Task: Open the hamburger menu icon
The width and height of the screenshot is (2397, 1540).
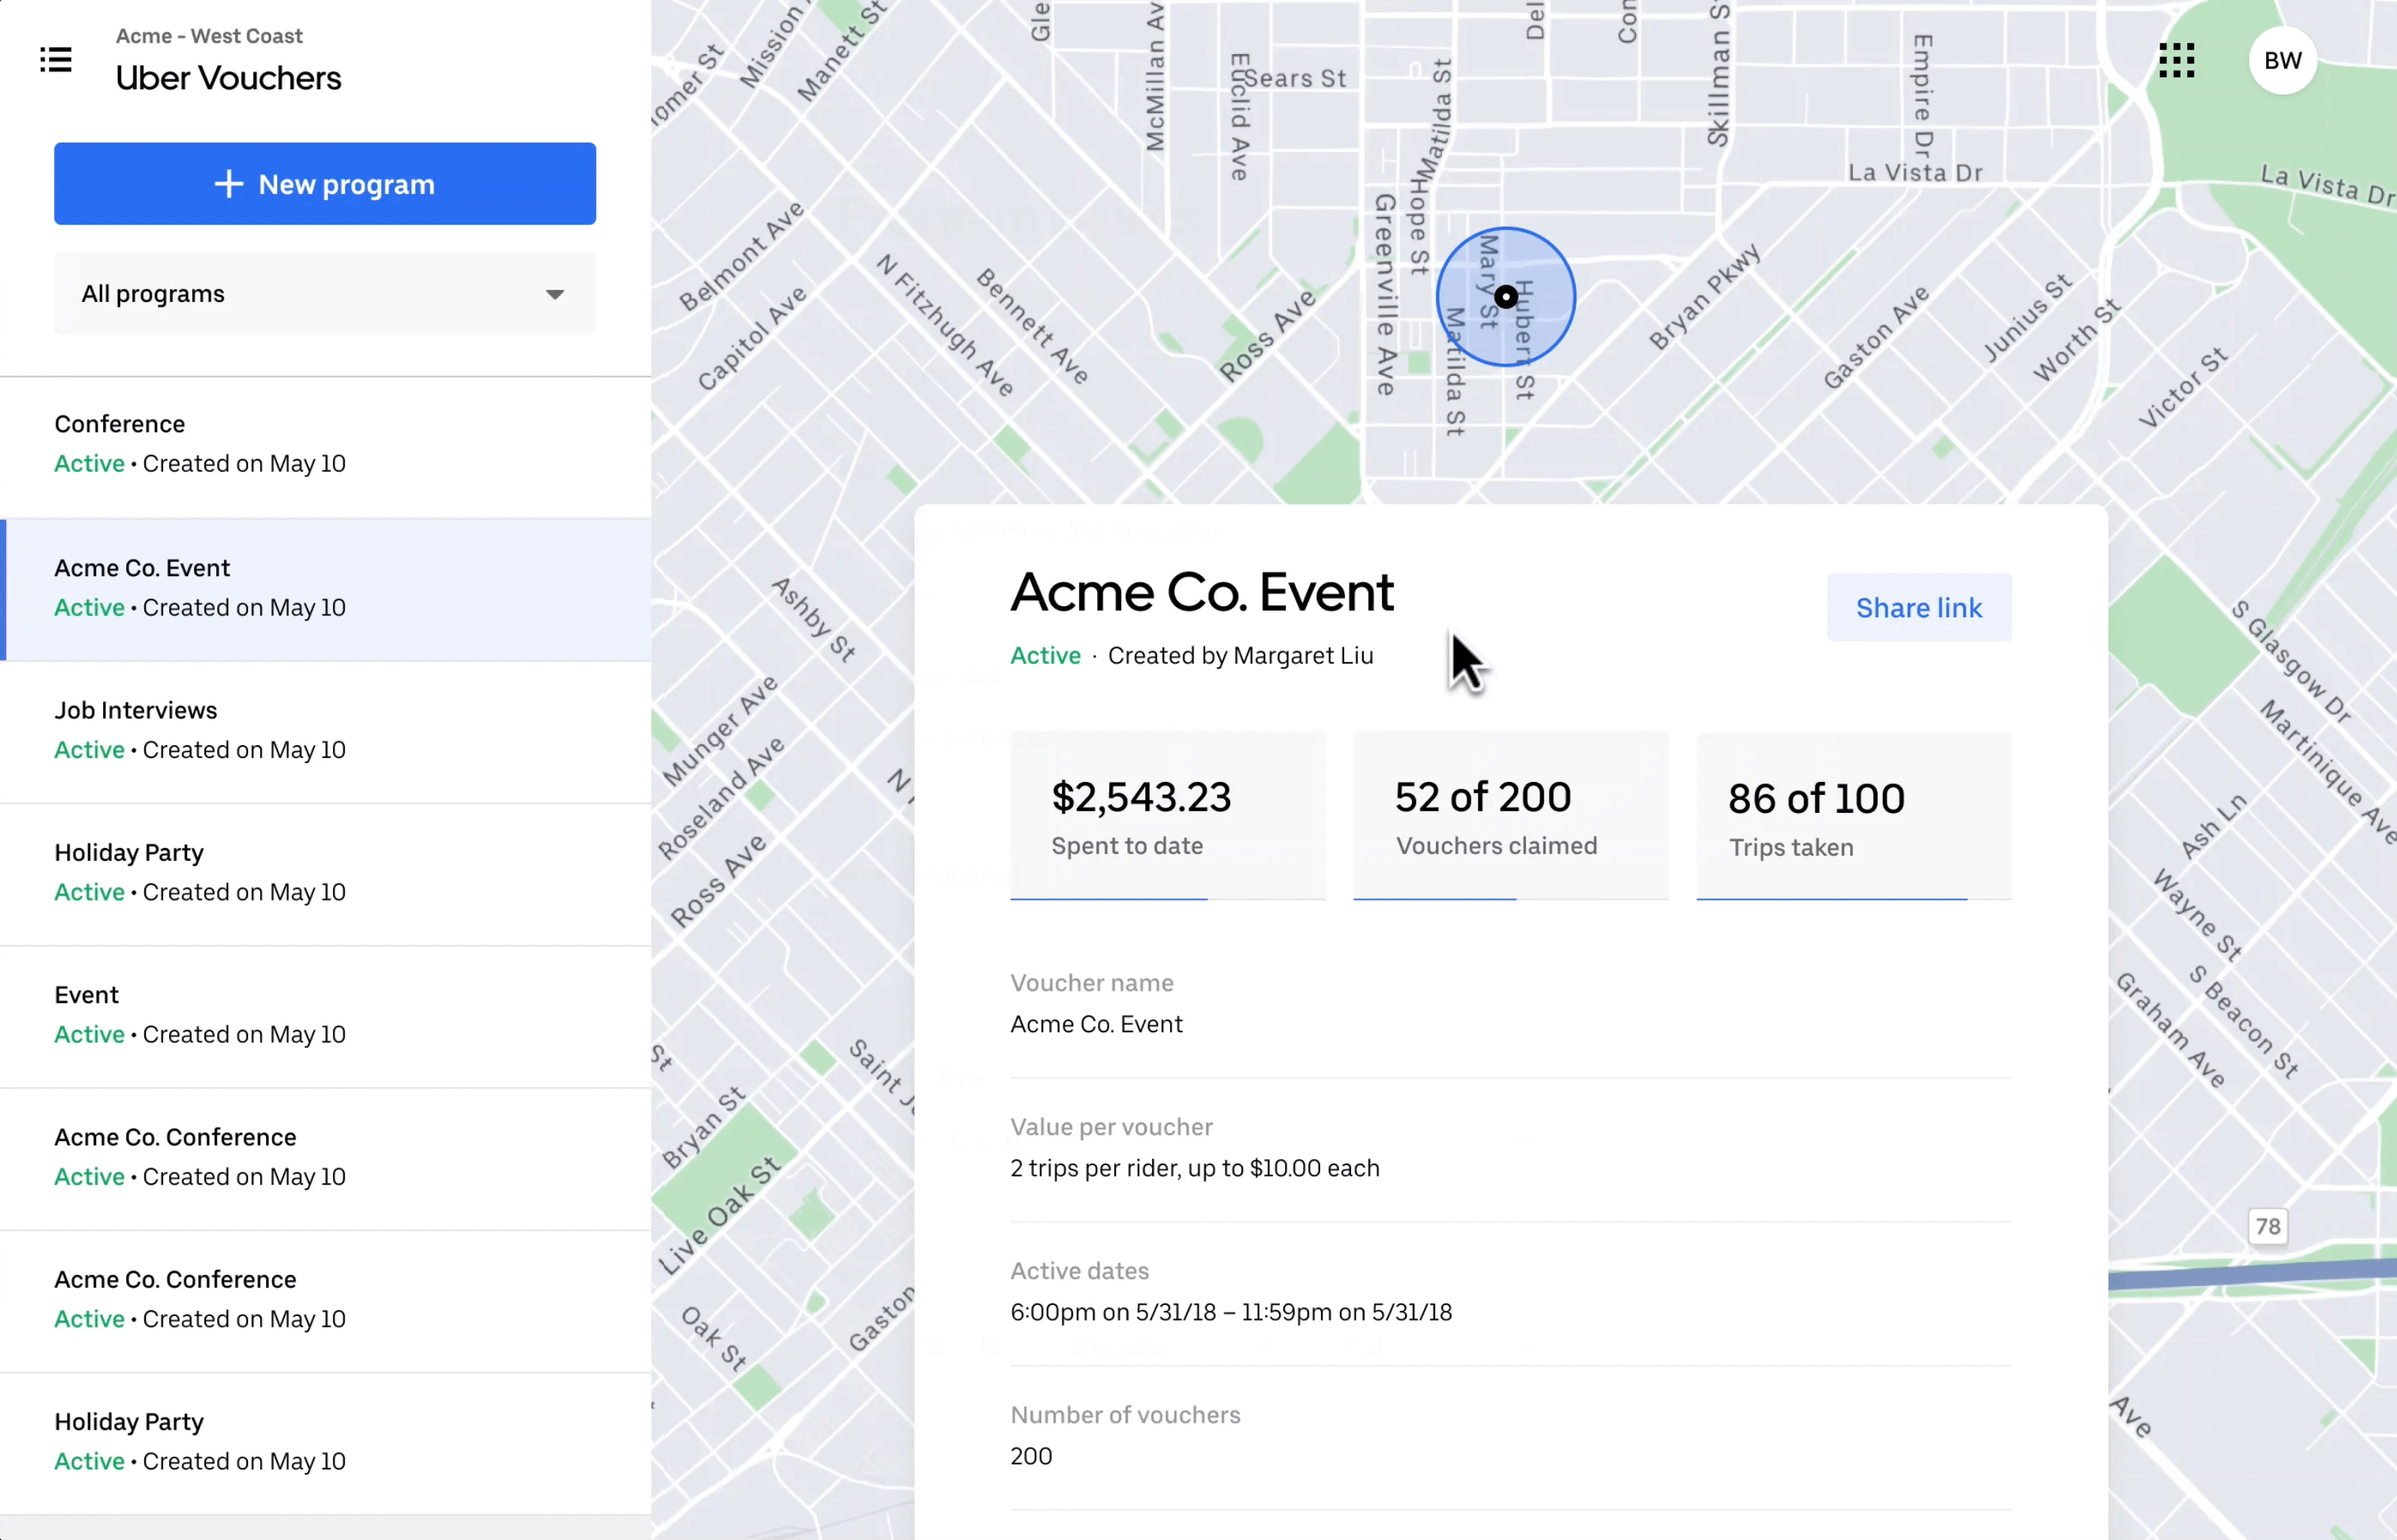Action: point(56,60)
